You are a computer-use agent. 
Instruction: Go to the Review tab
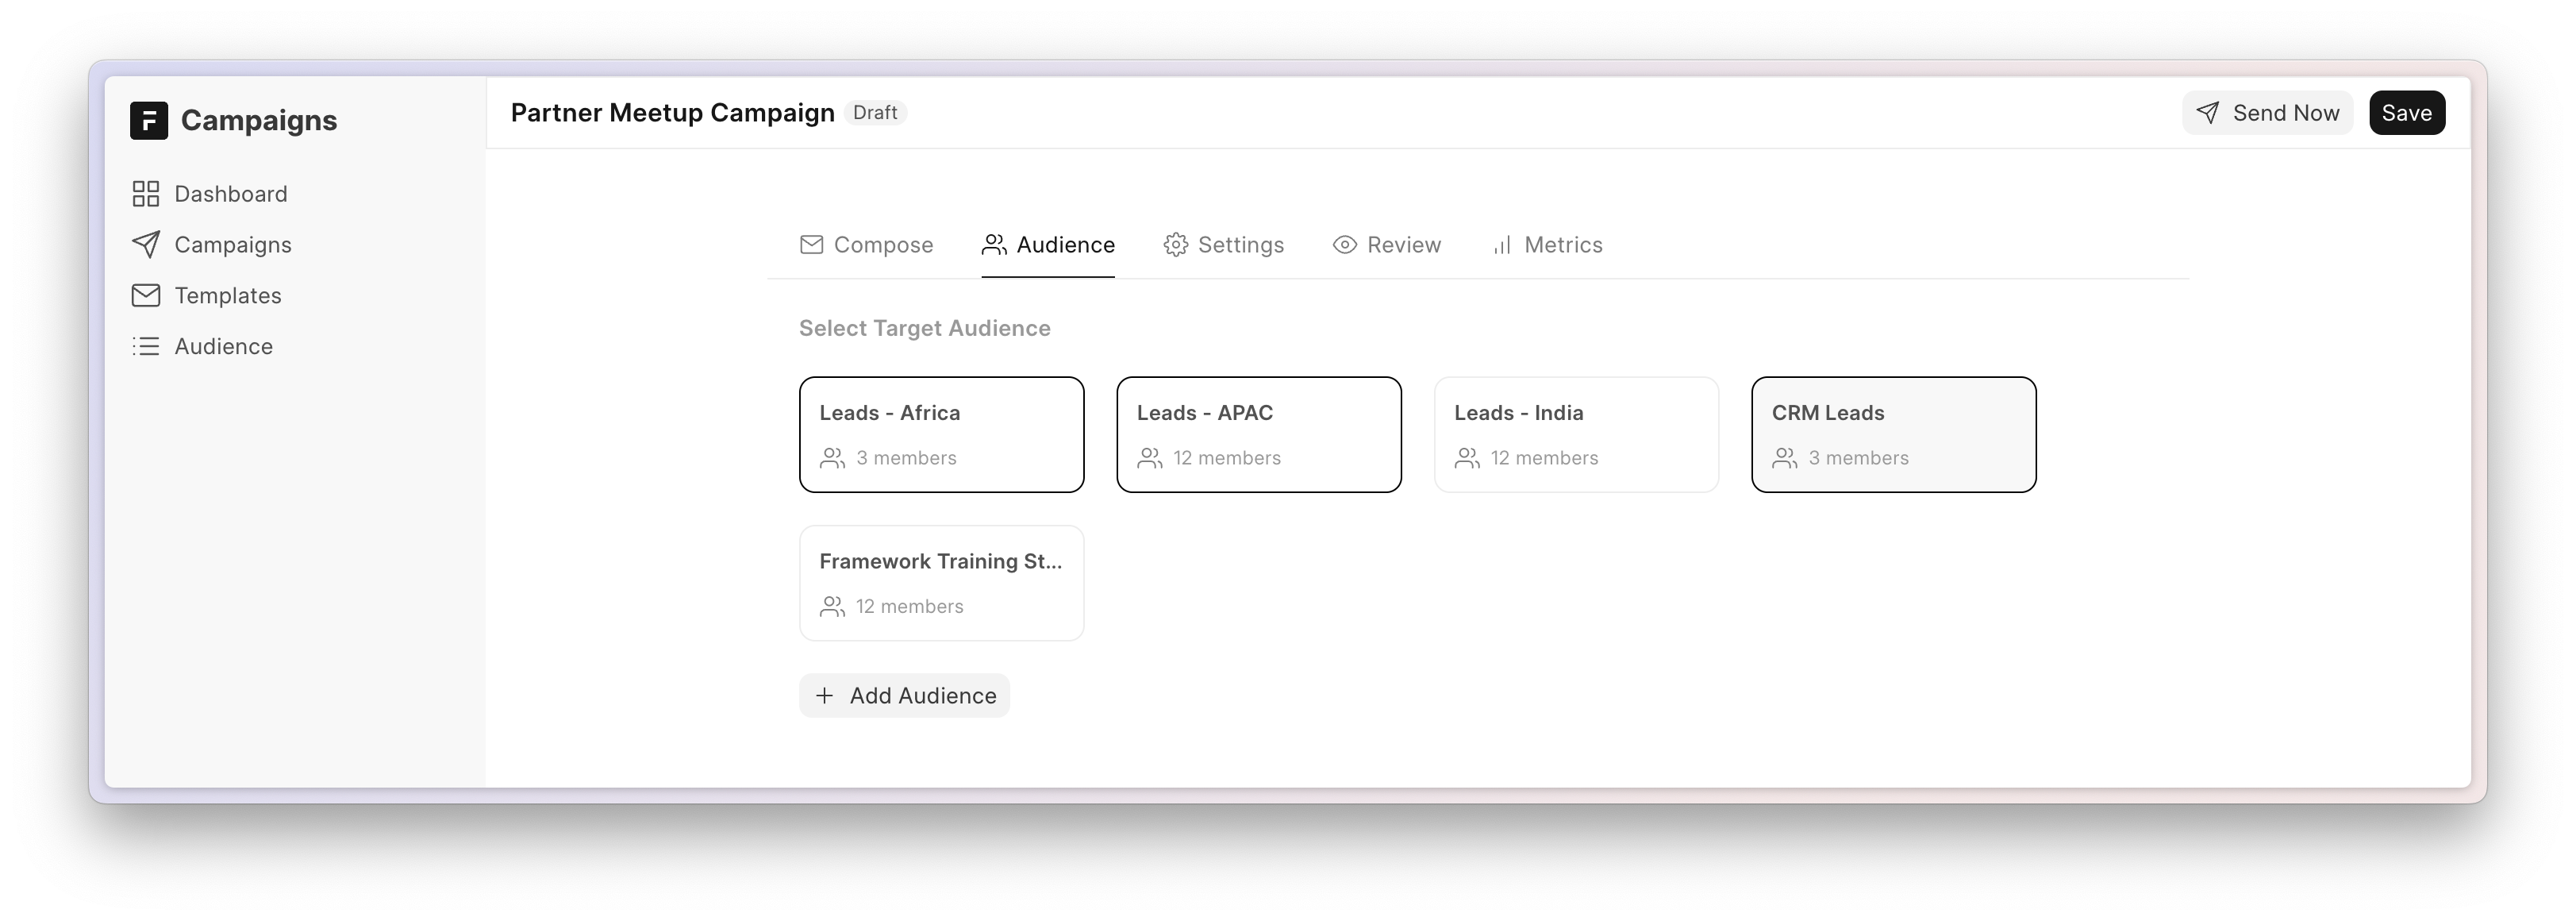tap(1386, 245)
